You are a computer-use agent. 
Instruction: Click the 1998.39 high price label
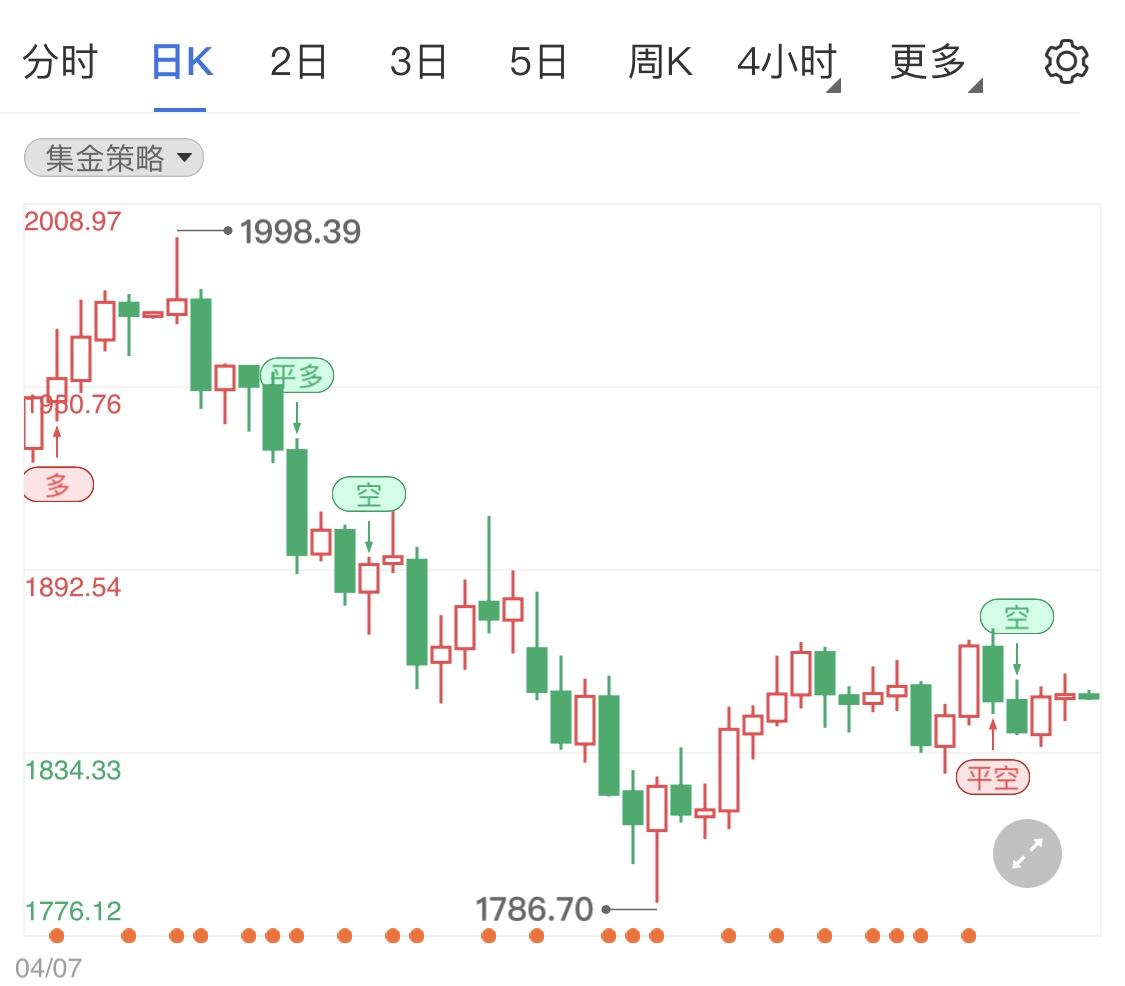[x=300, y=232]
